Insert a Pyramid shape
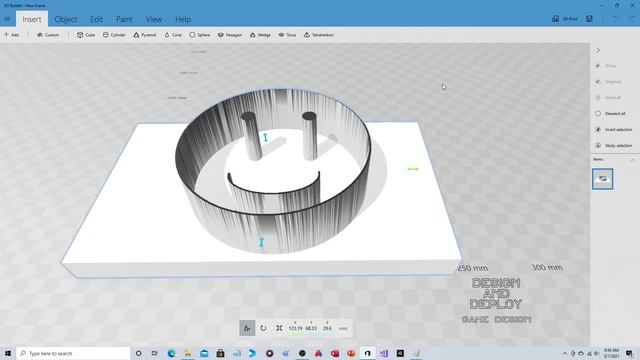This screenshot has width=640, height=360. click(x=145, y=35)
